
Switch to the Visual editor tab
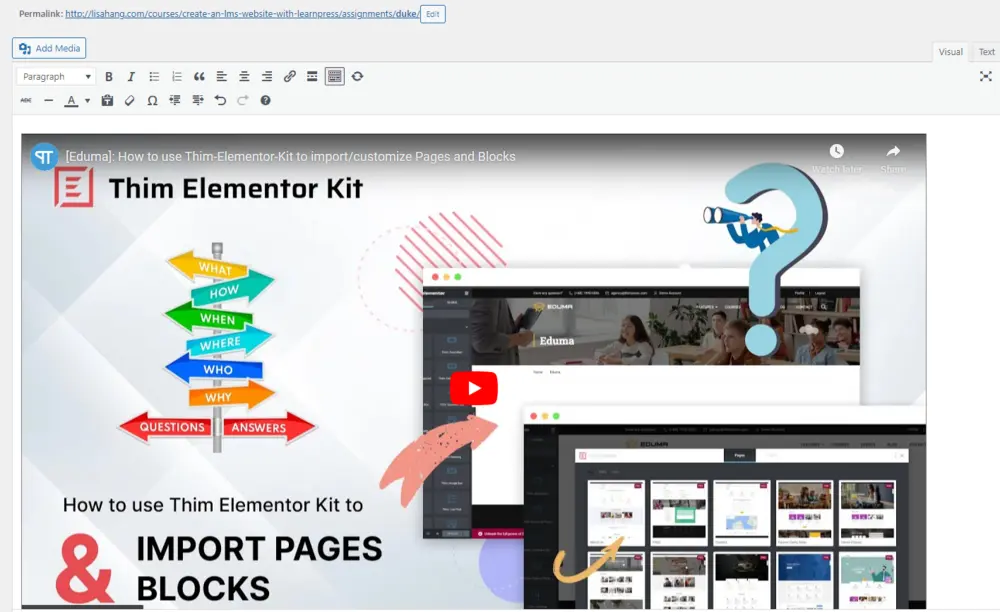[950, 52]
